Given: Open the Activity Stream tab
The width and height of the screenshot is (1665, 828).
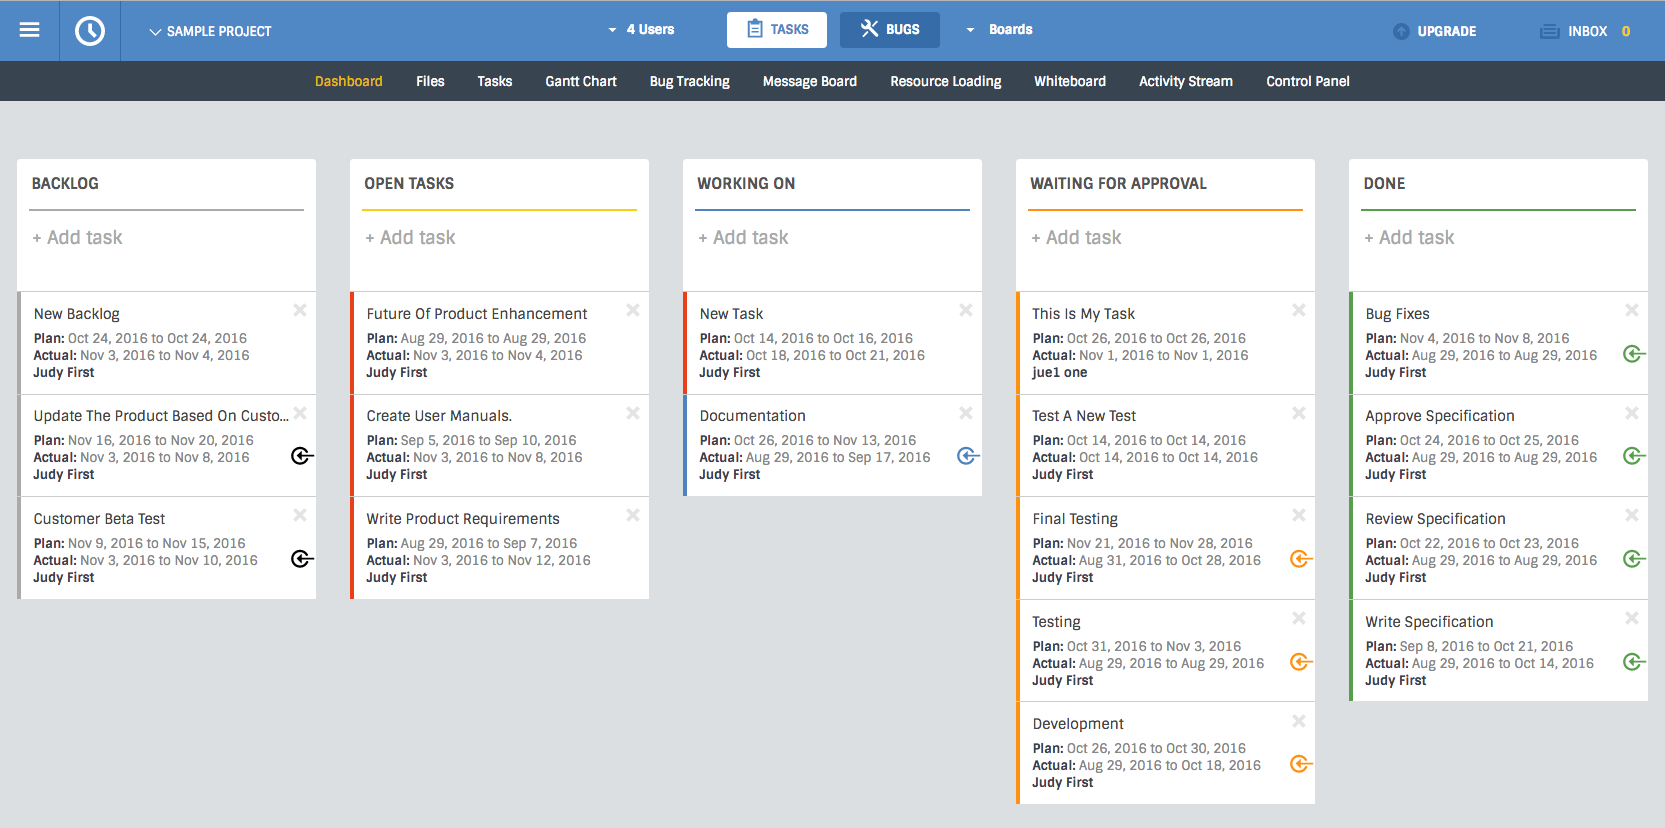Looking at the screenshot, I should [1186, 82].
